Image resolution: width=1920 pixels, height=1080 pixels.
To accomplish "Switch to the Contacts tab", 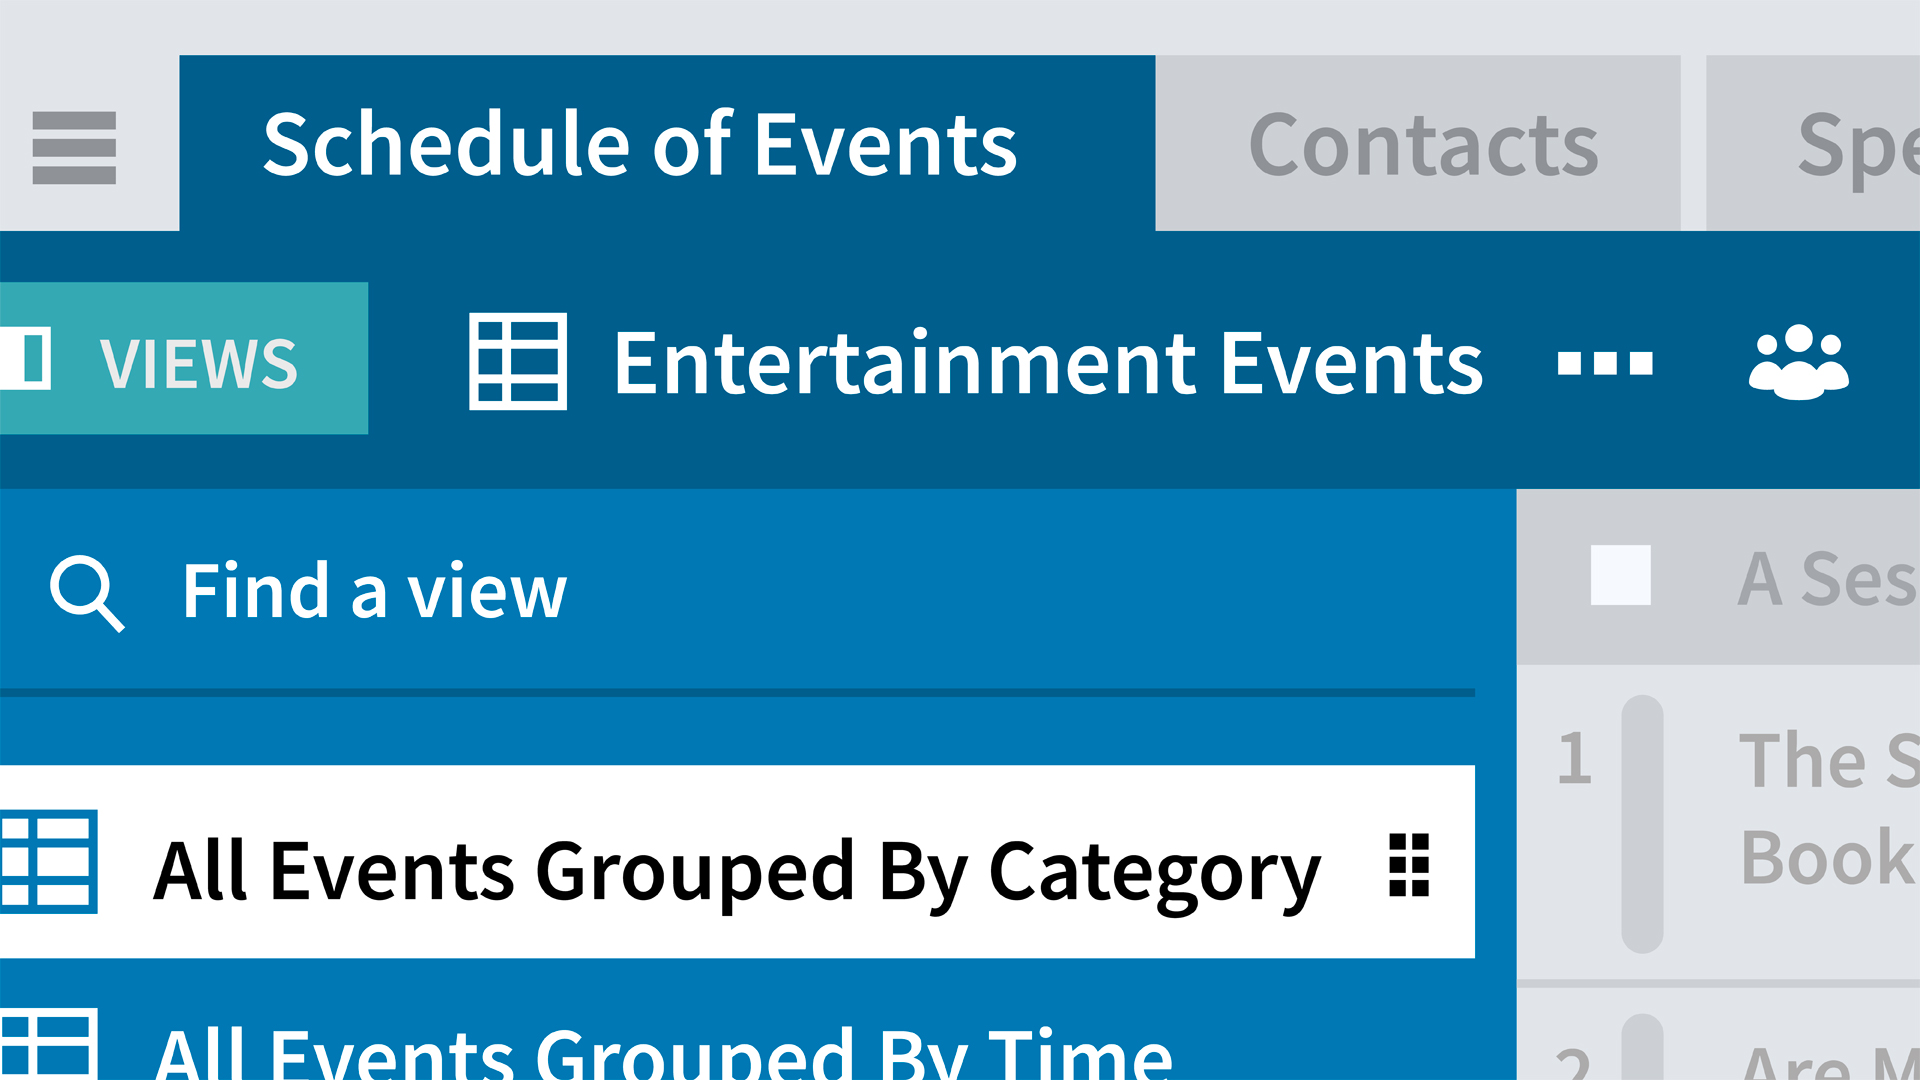I will (x=1418, y=143).
